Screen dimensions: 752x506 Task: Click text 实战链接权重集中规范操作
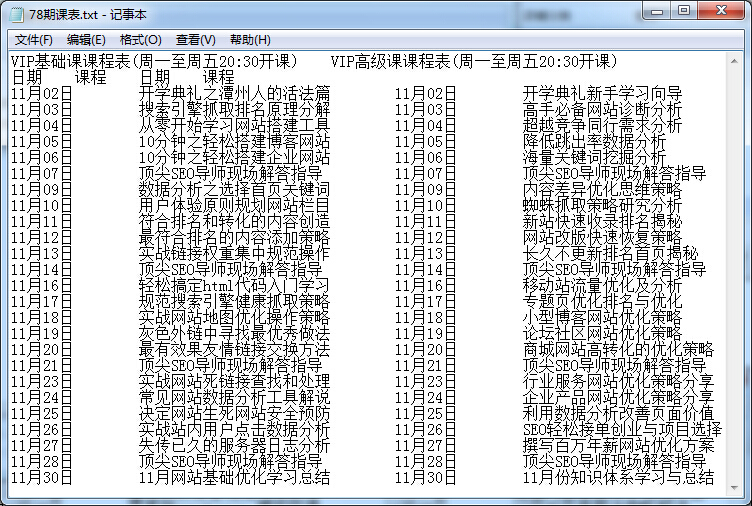click(x=234, y=253)
